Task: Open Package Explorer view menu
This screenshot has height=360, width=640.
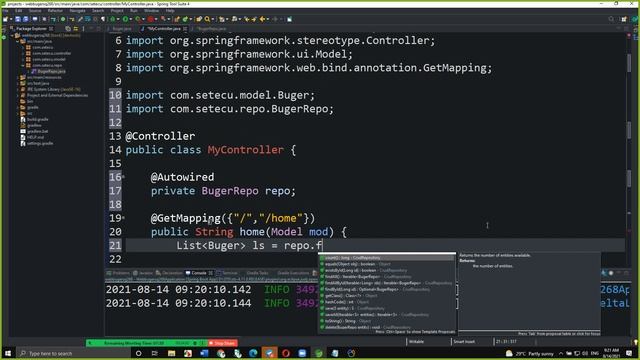Action: click(x=83, y=29)
